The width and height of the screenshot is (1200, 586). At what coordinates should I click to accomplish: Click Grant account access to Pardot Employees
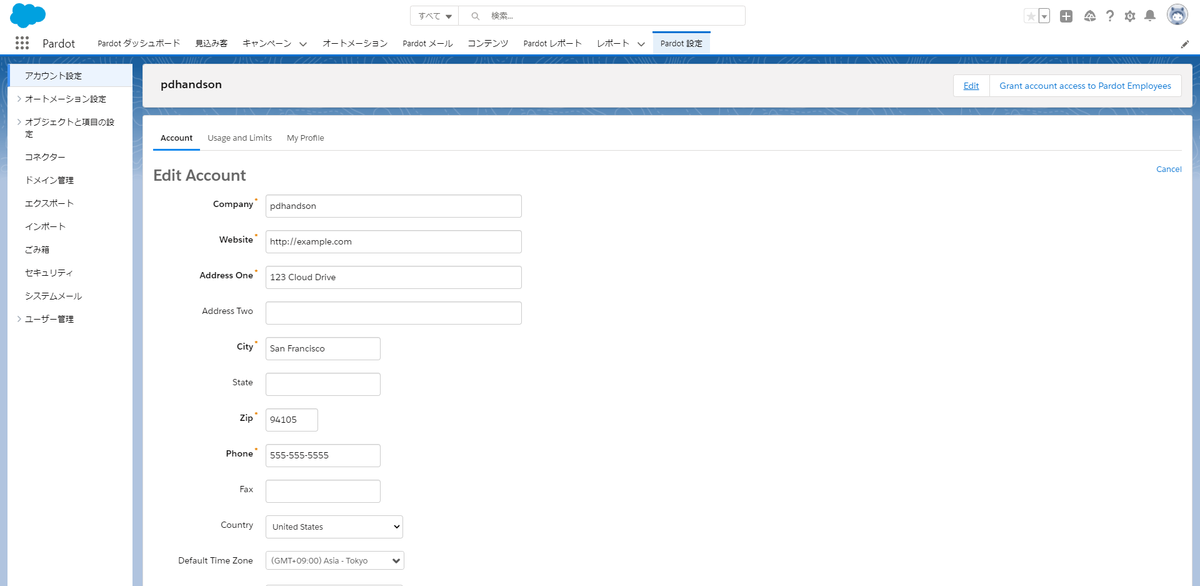tap(1086, 85)
